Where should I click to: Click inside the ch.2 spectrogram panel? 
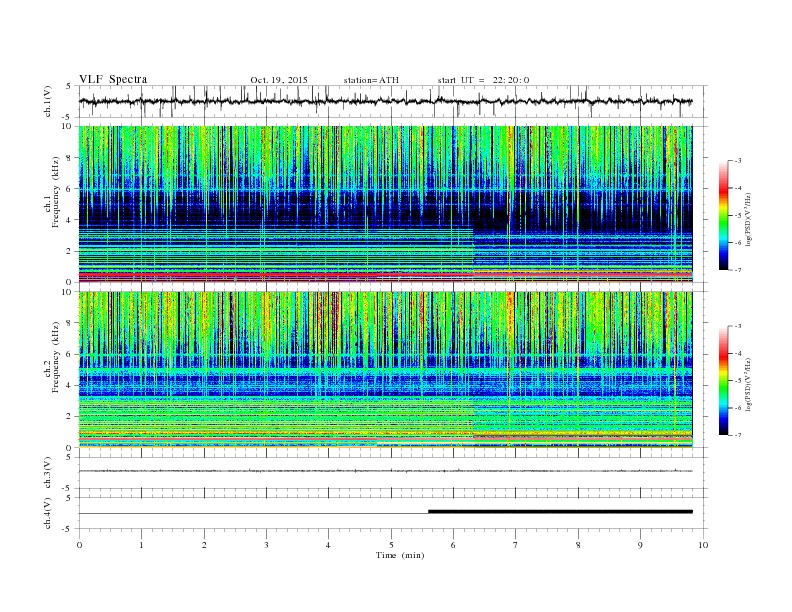pyautogui.click(x=385, y=370)
